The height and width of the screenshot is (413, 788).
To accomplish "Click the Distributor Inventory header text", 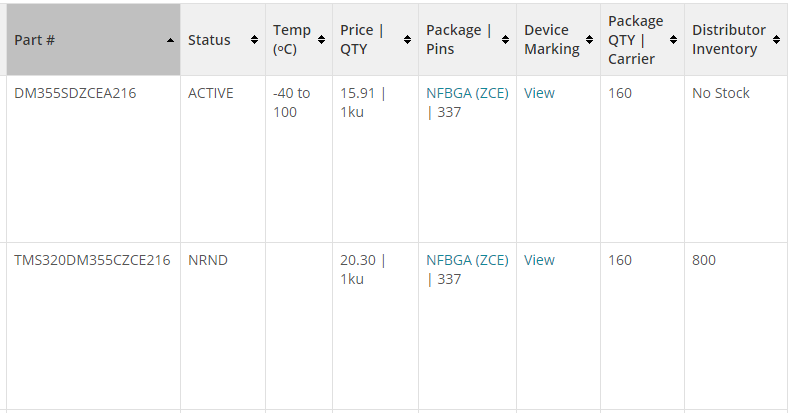I will 729,40.
